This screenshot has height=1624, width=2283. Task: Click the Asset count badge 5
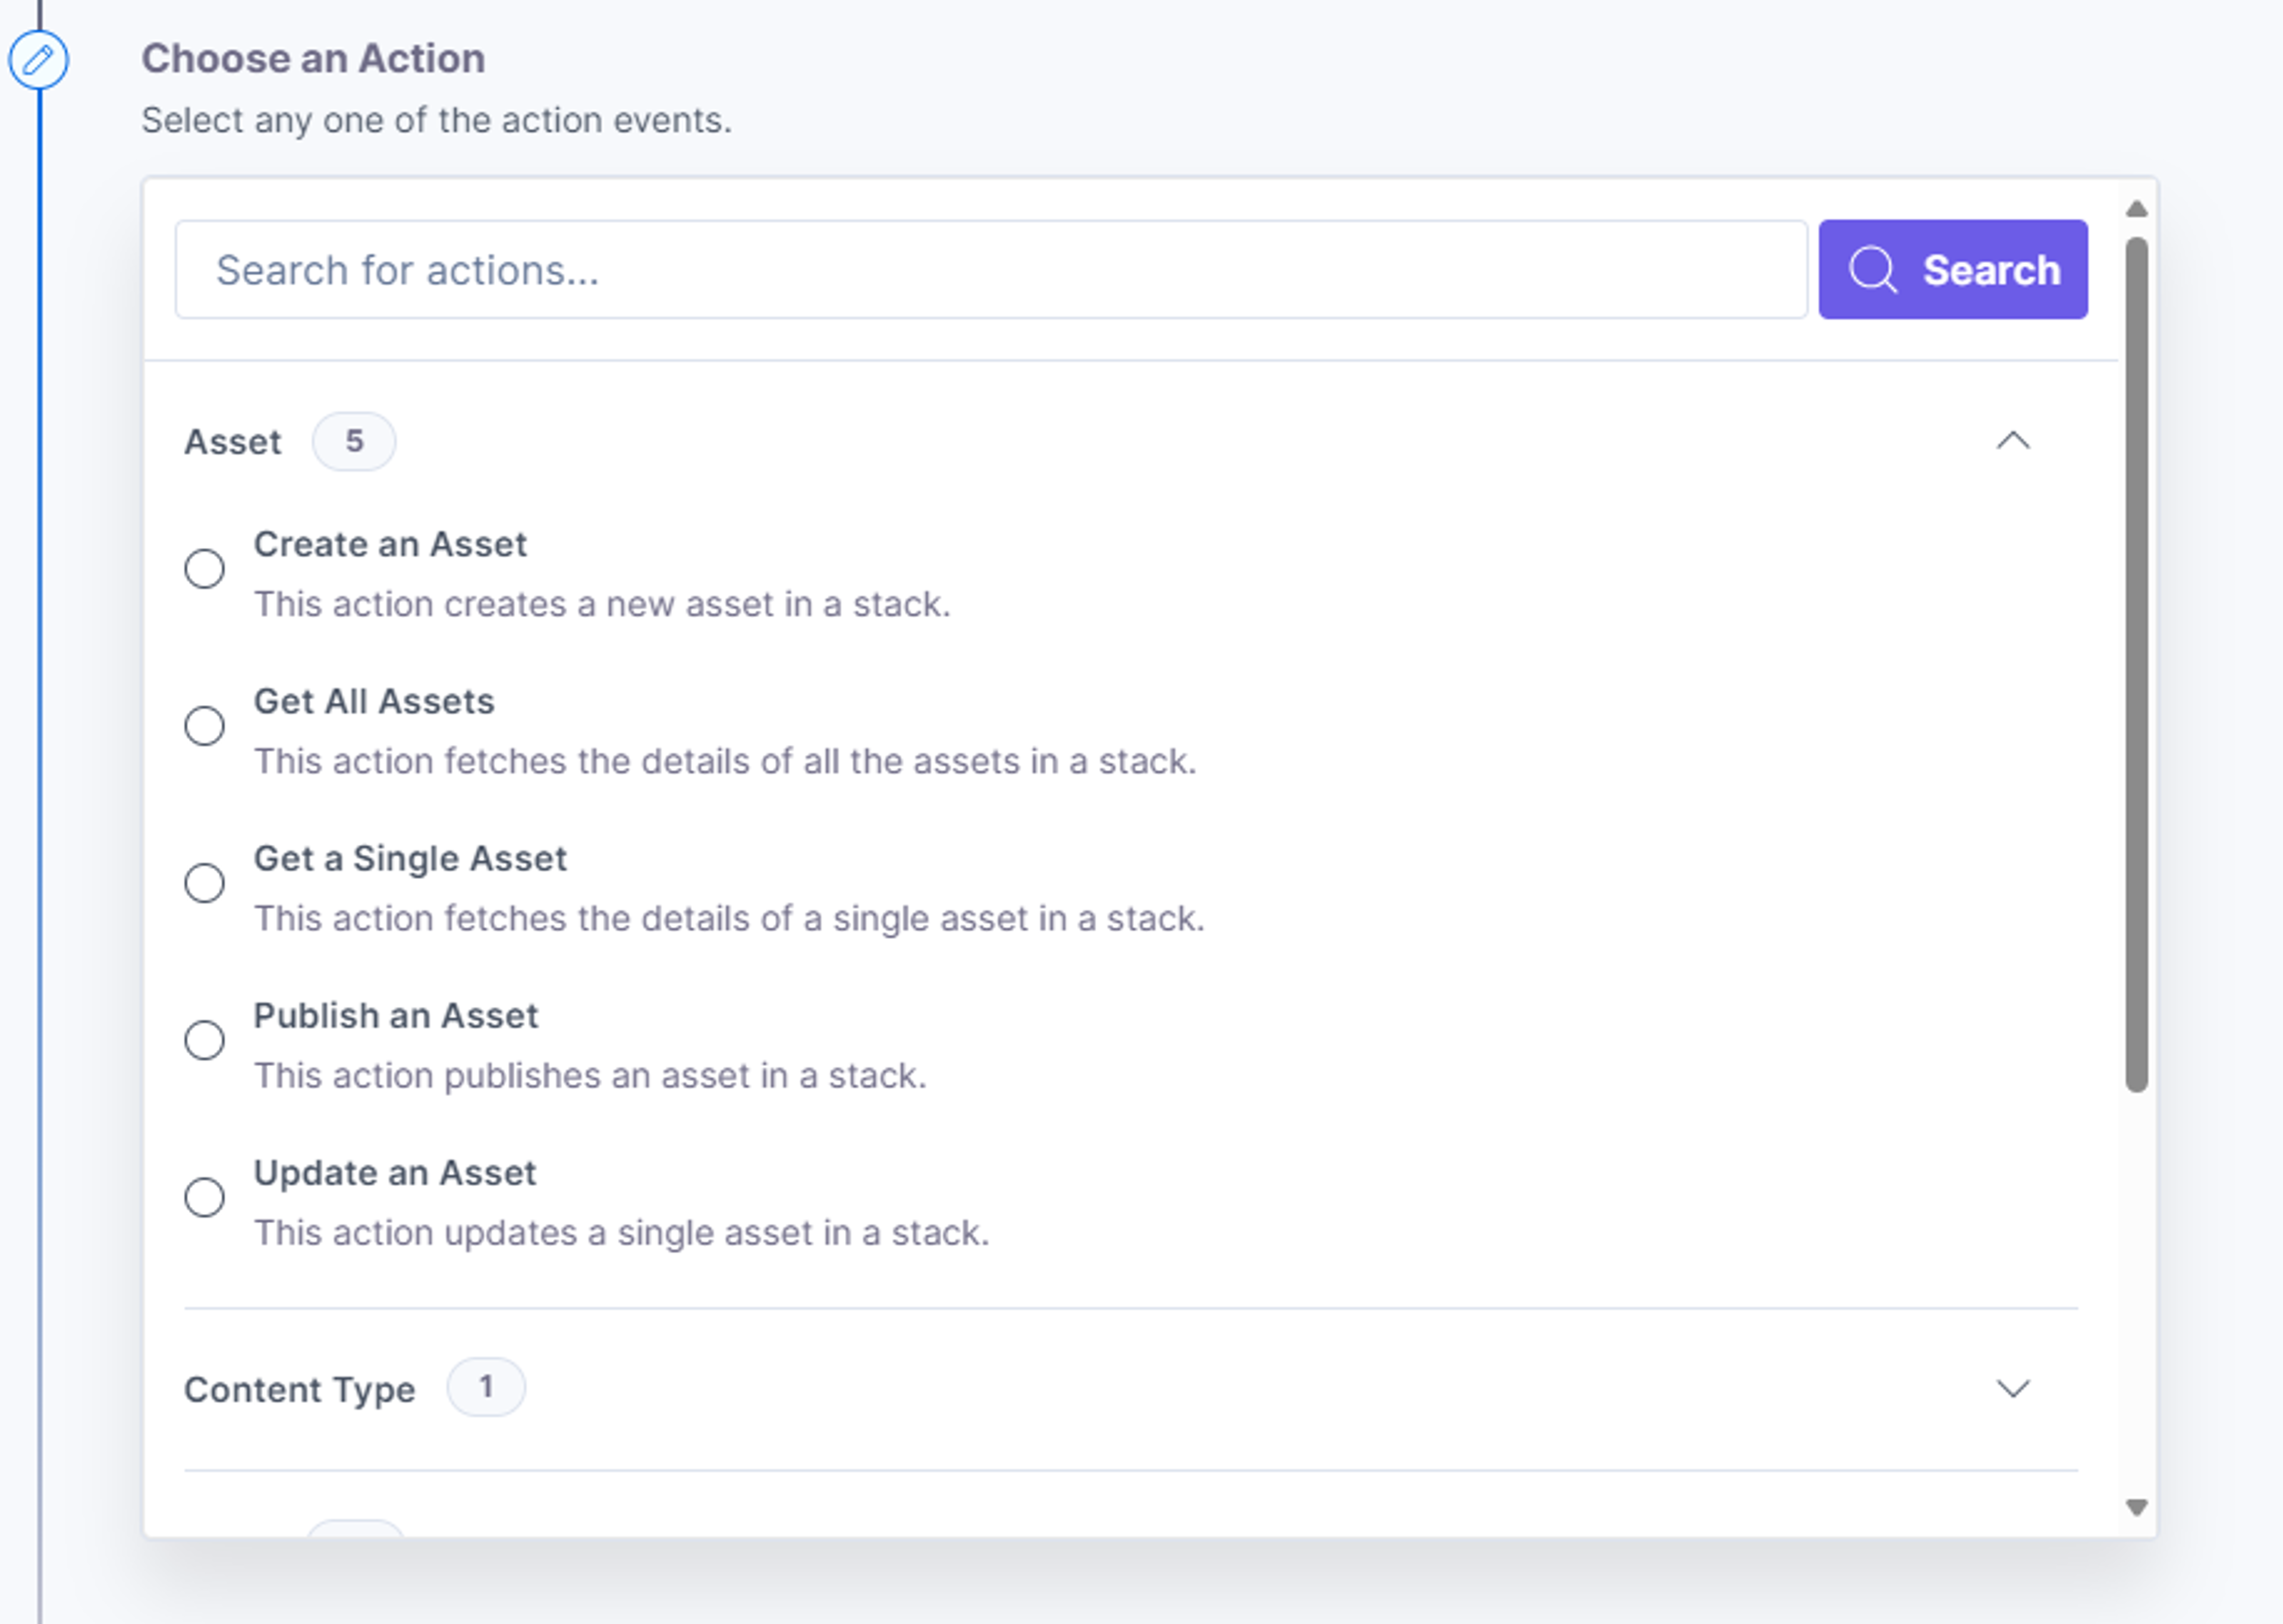354,441
